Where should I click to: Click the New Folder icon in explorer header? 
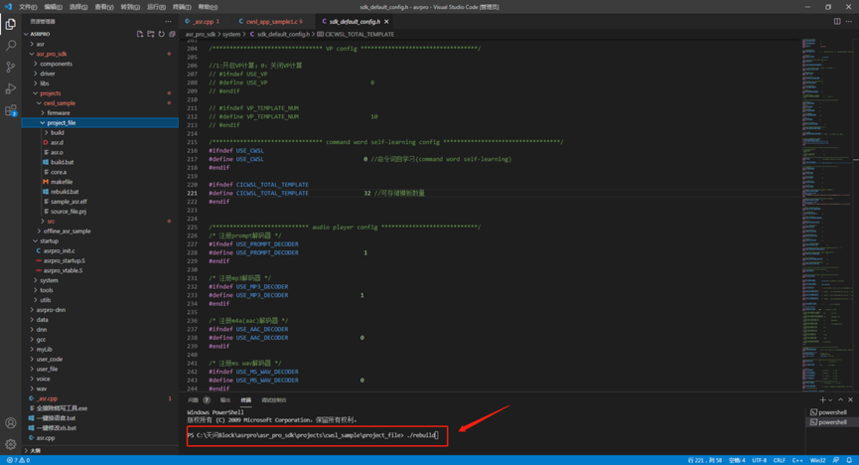151,34
